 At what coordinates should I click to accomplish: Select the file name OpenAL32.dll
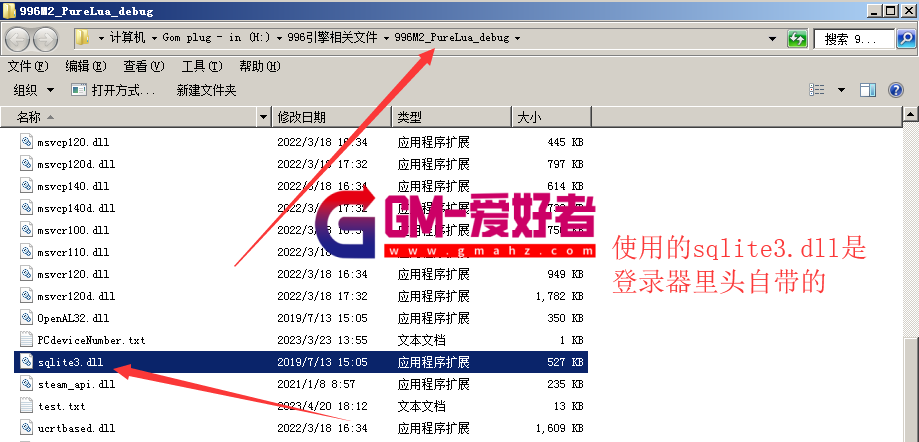click(x=73, y=318)
